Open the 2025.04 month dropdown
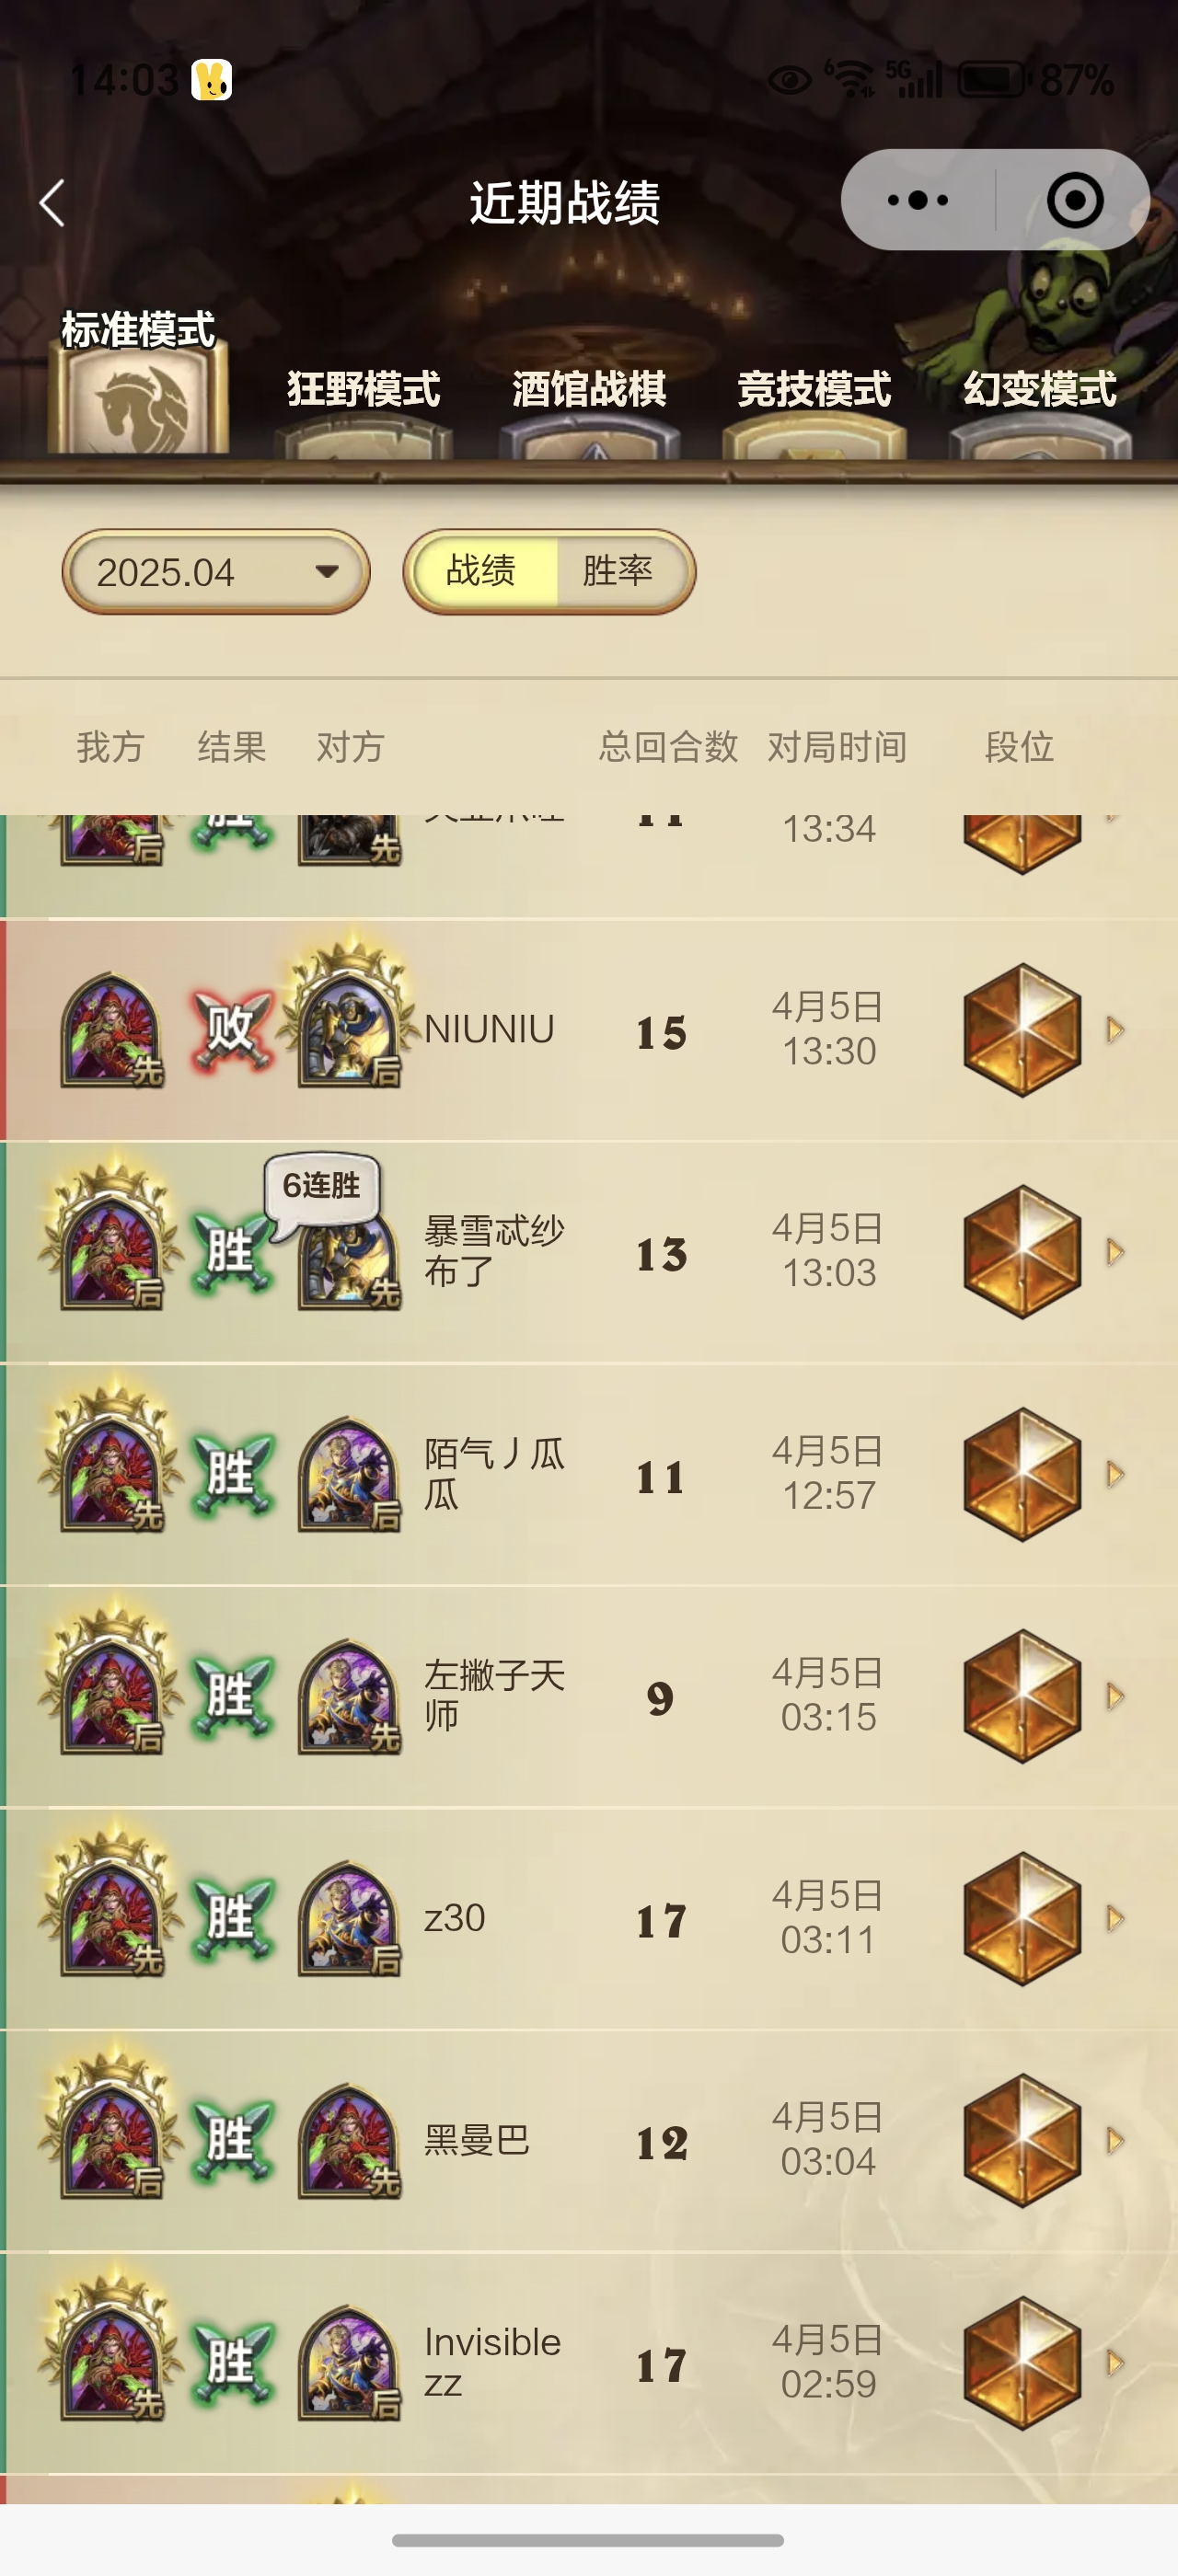Viewport: 1178px width, 2576px height. coord(216,572)
